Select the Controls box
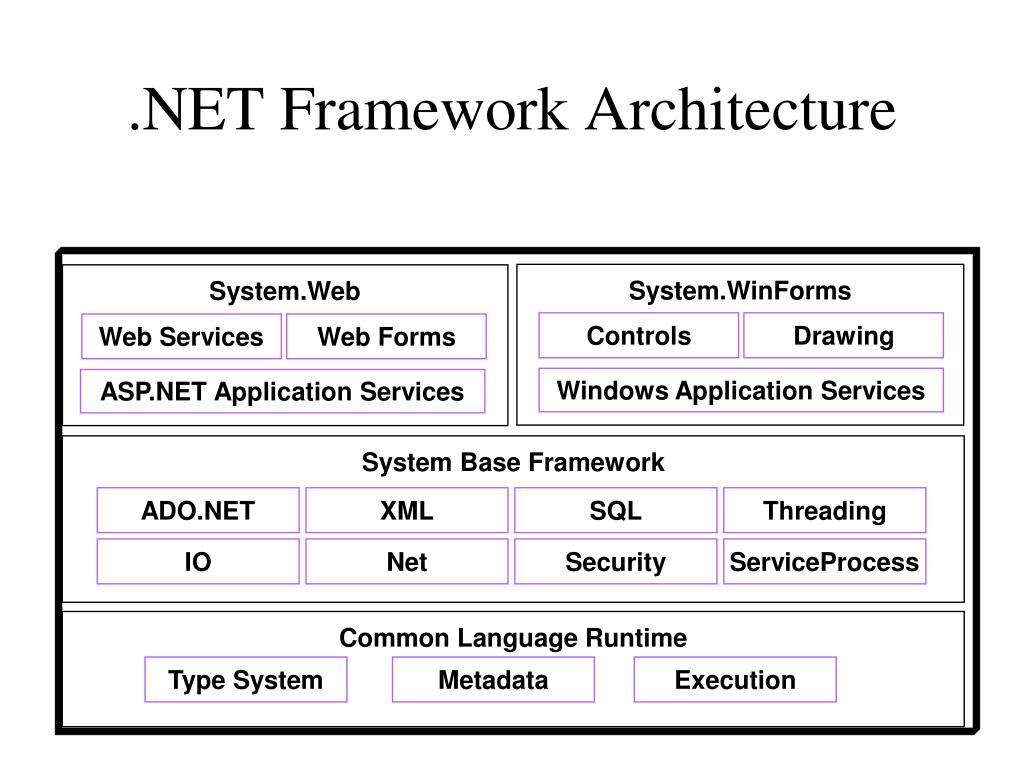 tap(639, 336)
